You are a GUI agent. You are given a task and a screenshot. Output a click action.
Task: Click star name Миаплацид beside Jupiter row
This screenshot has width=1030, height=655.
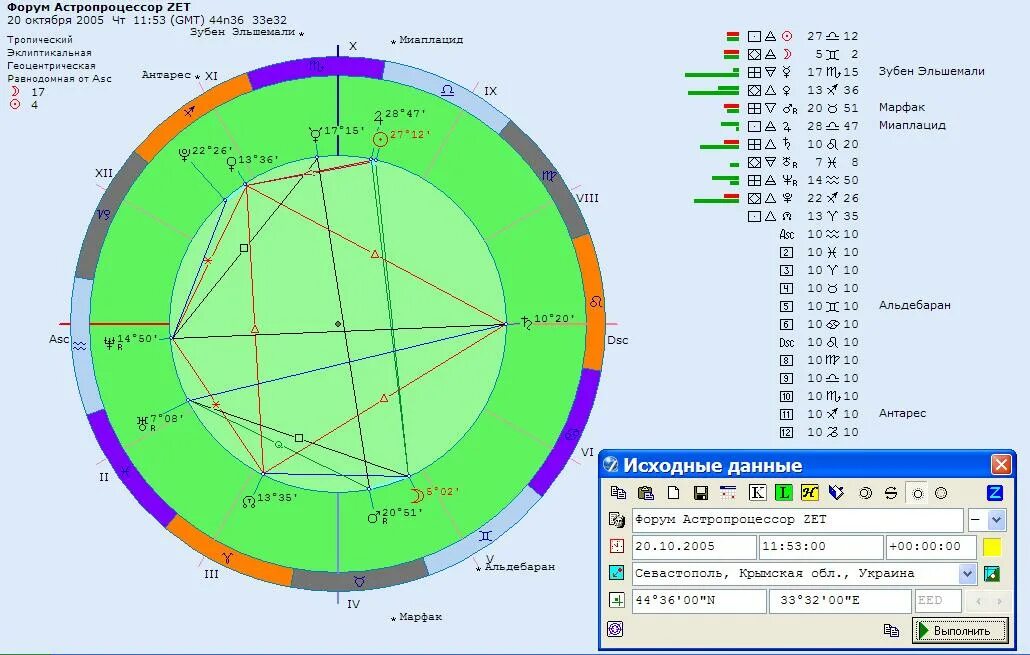tap(912, 125)
